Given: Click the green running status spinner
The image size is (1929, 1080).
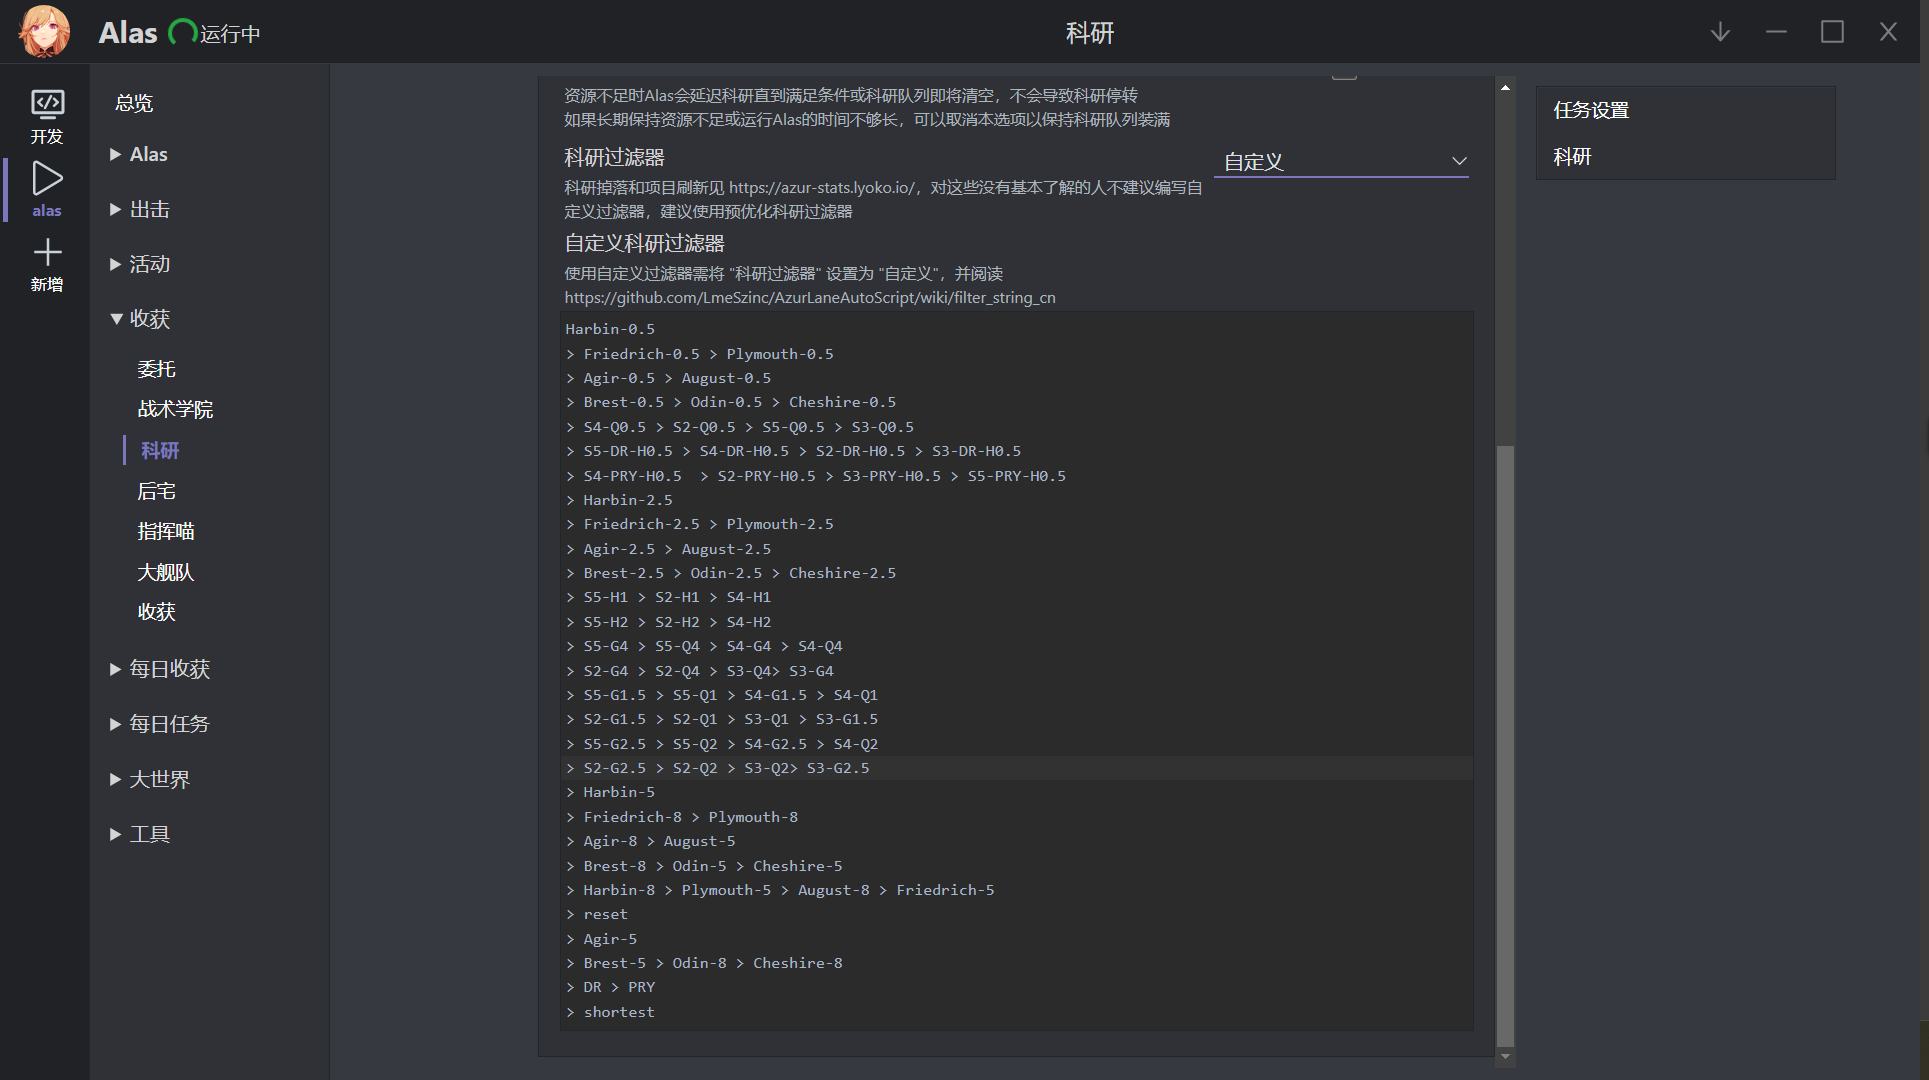Looking at the screenshot, I should click(182, 33).
